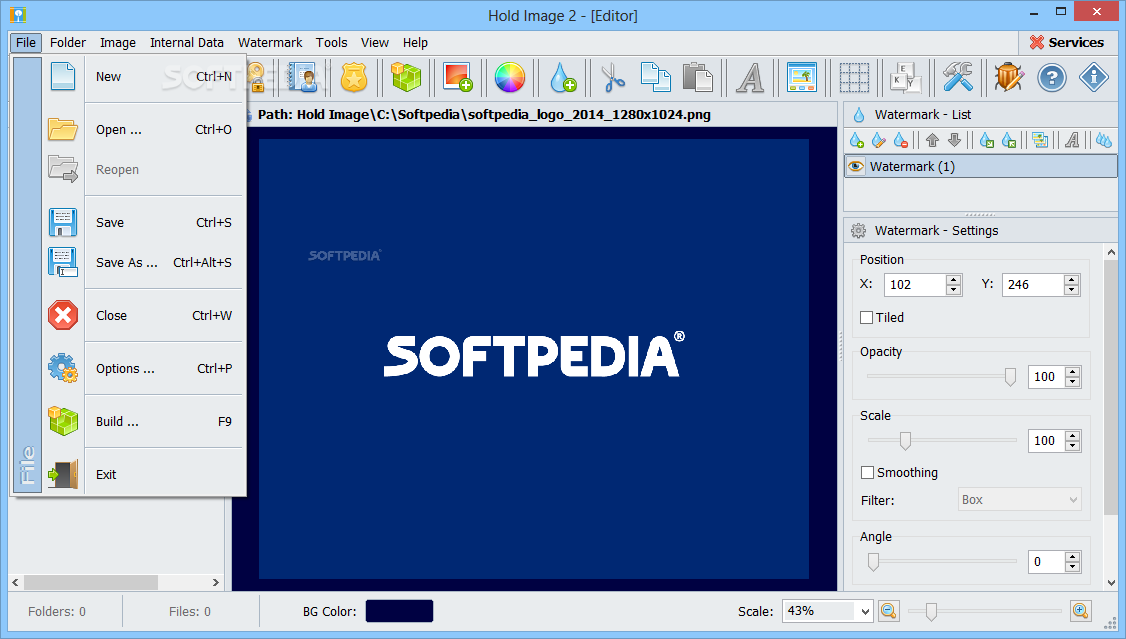Click the blue diamond info icon
Image resolution: width=1126 pixels, height=639 pixels.
click(1094, 77)
